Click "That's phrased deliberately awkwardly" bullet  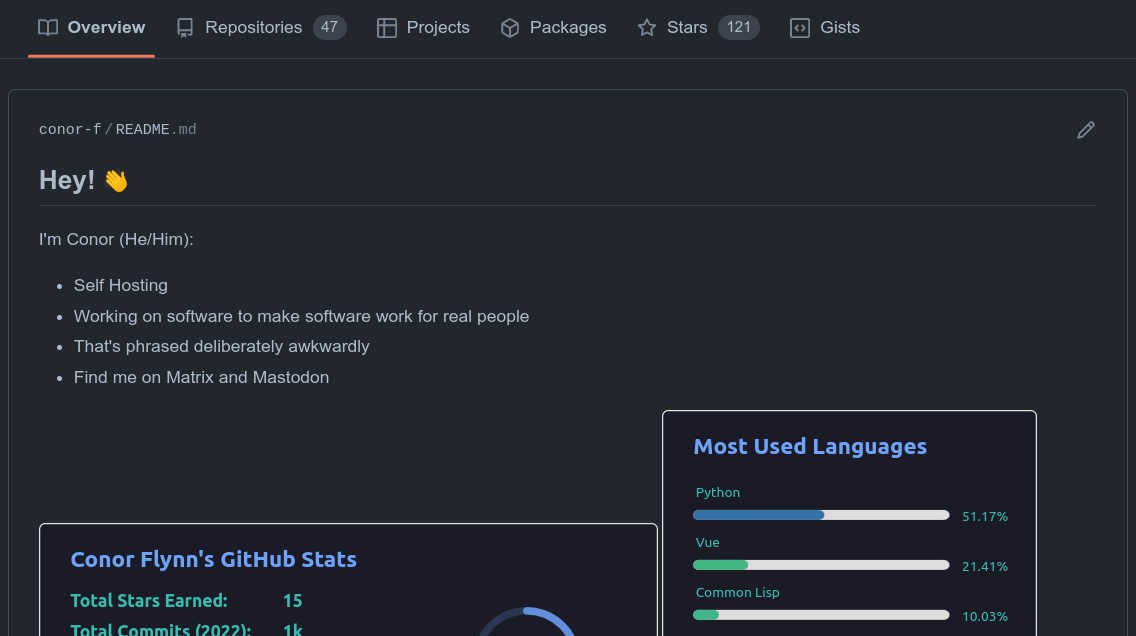[222, 346]
